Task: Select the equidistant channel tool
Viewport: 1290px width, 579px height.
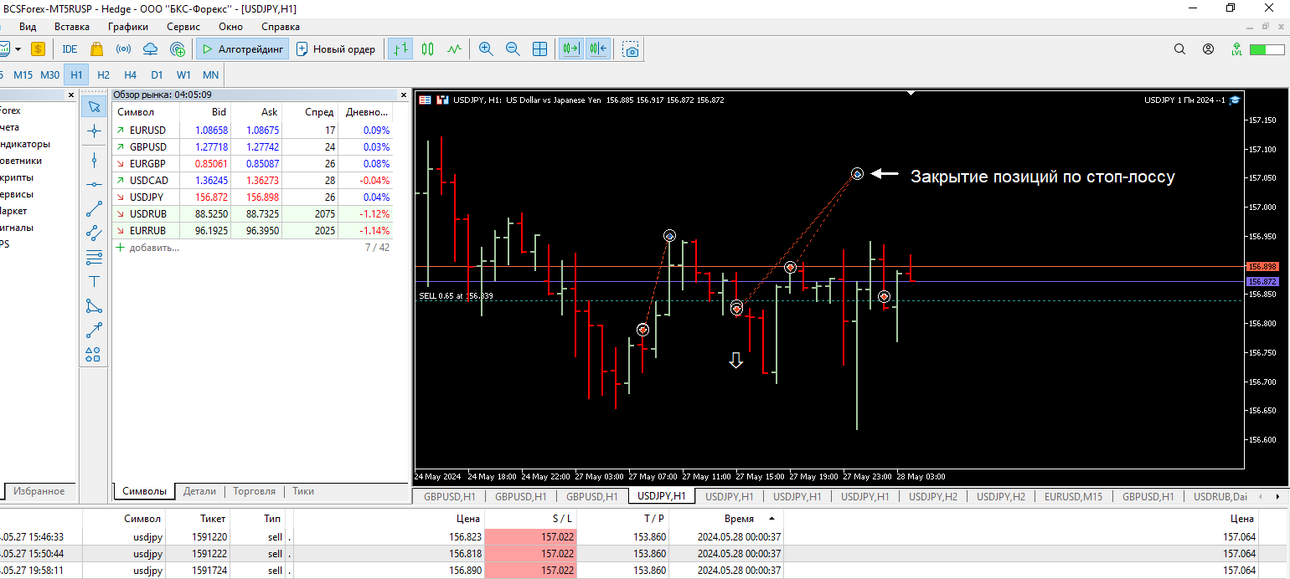Action: coord(94,233)
